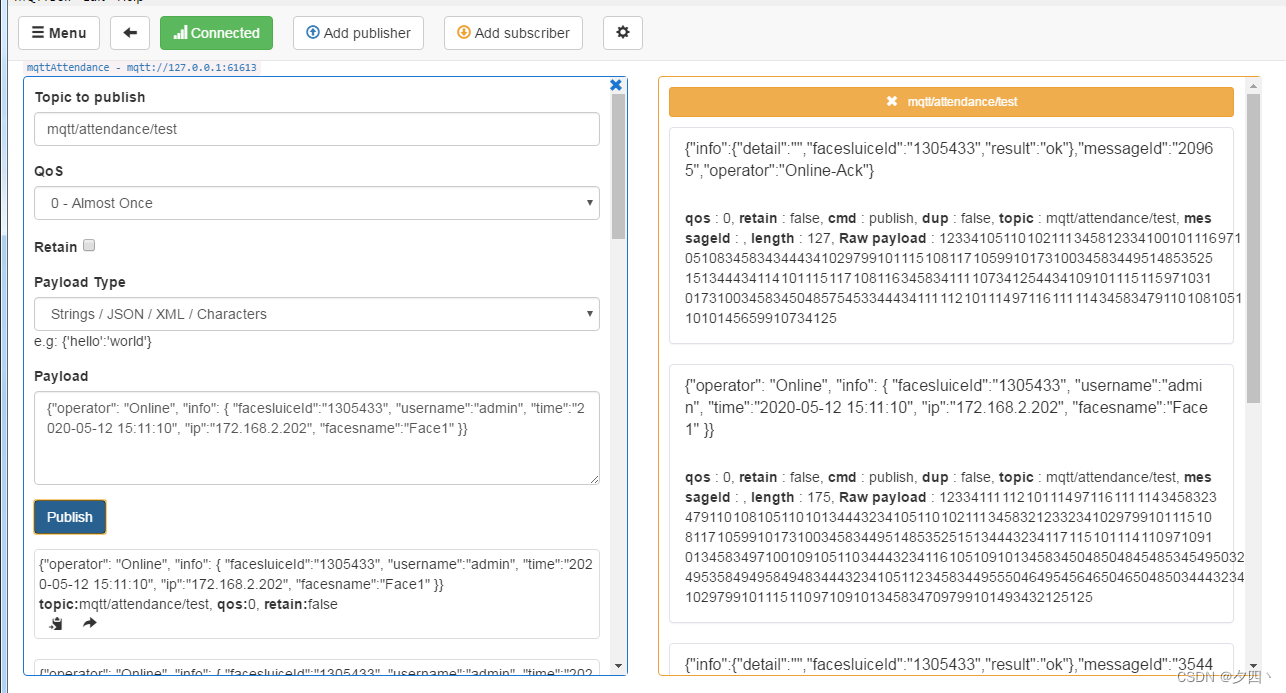Copy the first published payload to the publisher form
1286x693 pixels.
[56, 624]
